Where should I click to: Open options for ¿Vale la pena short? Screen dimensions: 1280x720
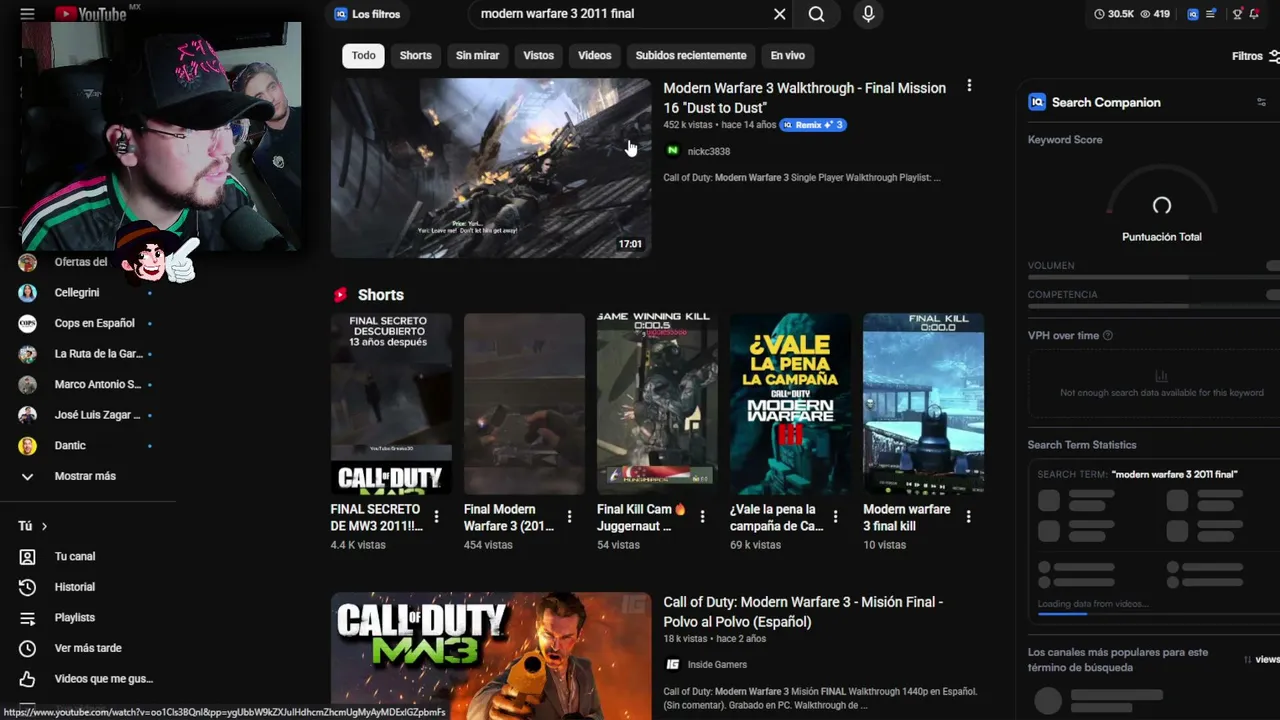coord(835,516)
